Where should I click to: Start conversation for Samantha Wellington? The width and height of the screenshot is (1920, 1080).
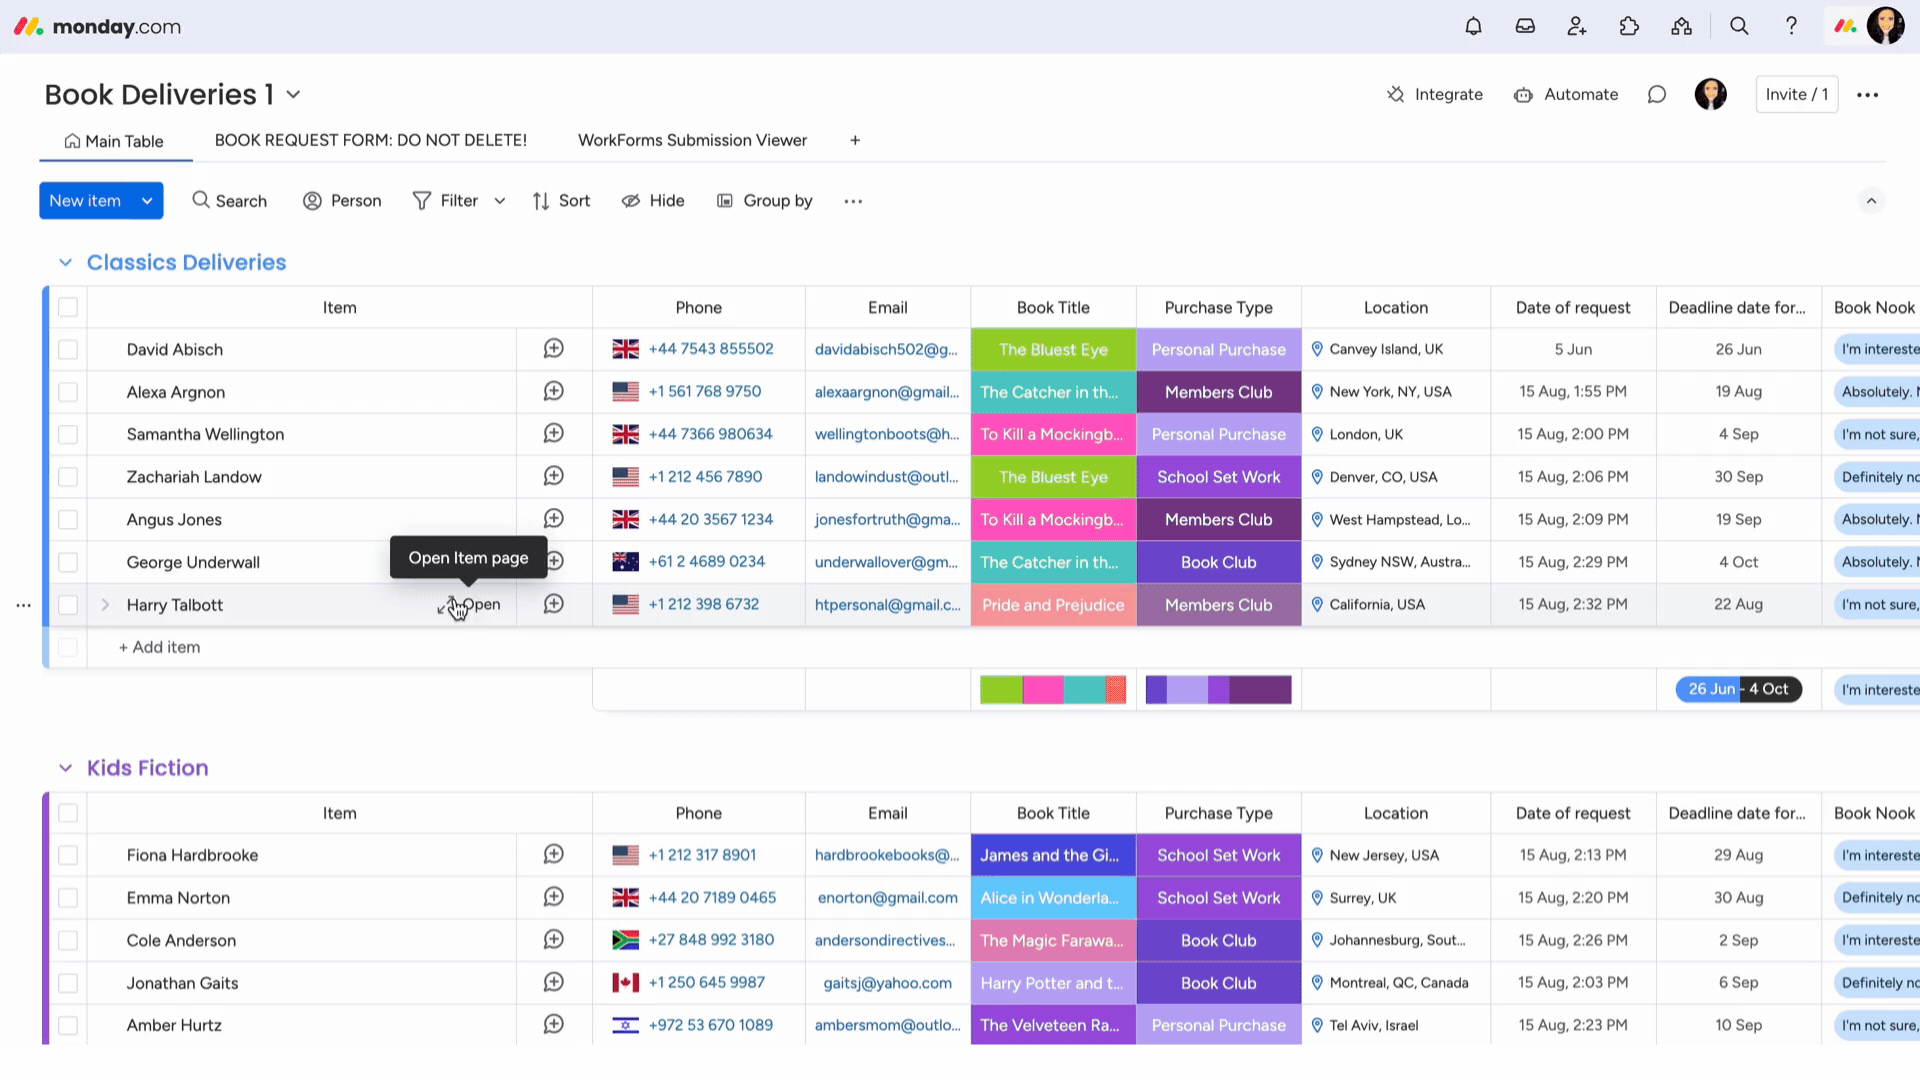tap(554, 434)
